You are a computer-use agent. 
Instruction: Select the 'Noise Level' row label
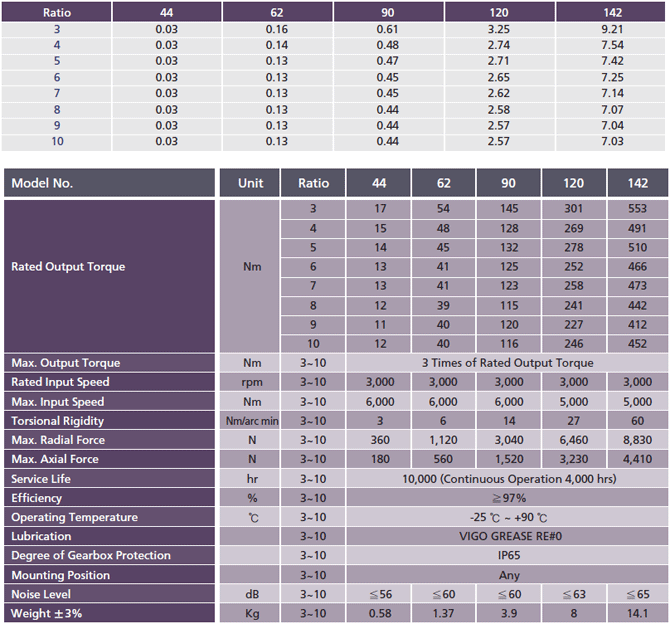point(109,595)
